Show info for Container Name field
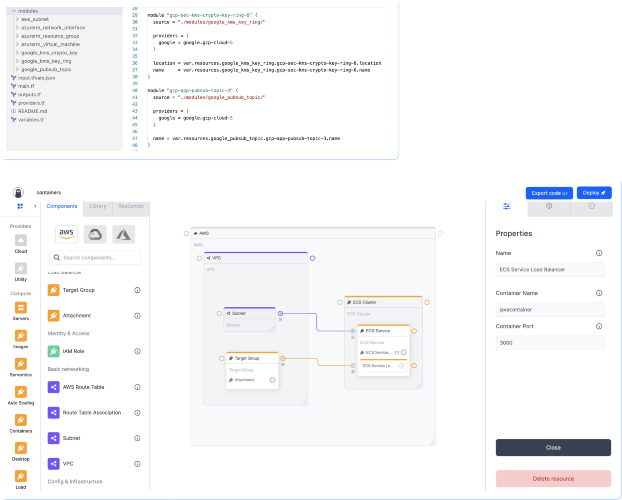 click(x=599, y=293)
